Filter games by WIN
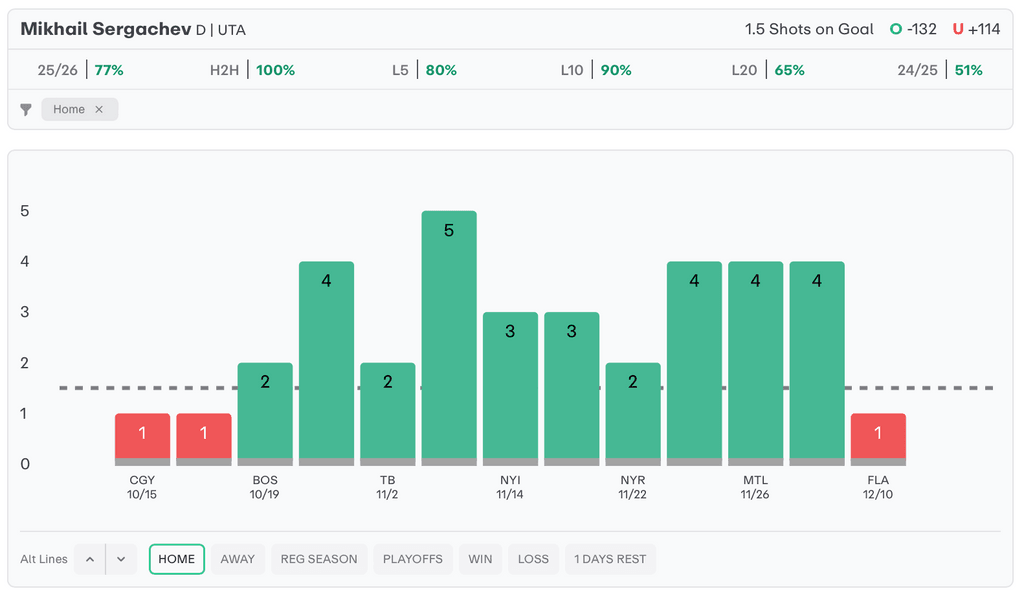 click(x=480, y=559)
